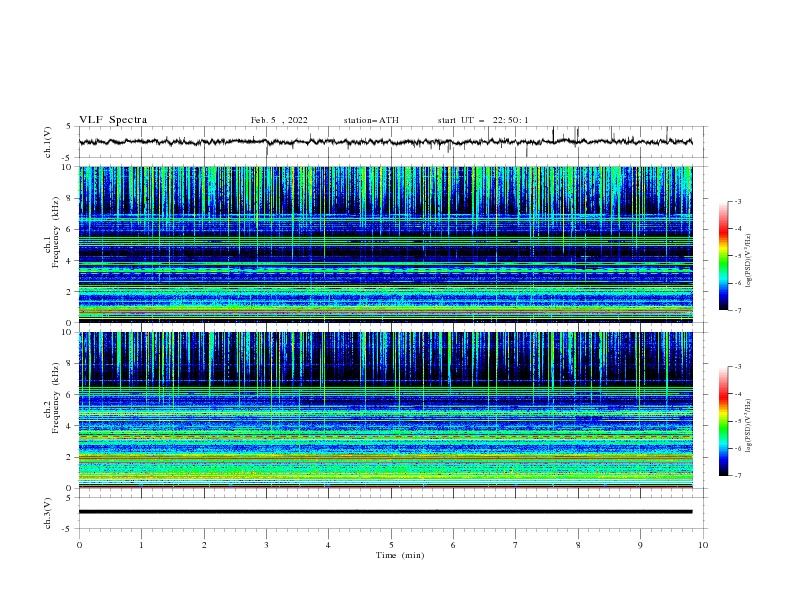Screen dimensions: 792x612
Task: Click the "-3" label on ch.1 color bar
Action: 737,201
